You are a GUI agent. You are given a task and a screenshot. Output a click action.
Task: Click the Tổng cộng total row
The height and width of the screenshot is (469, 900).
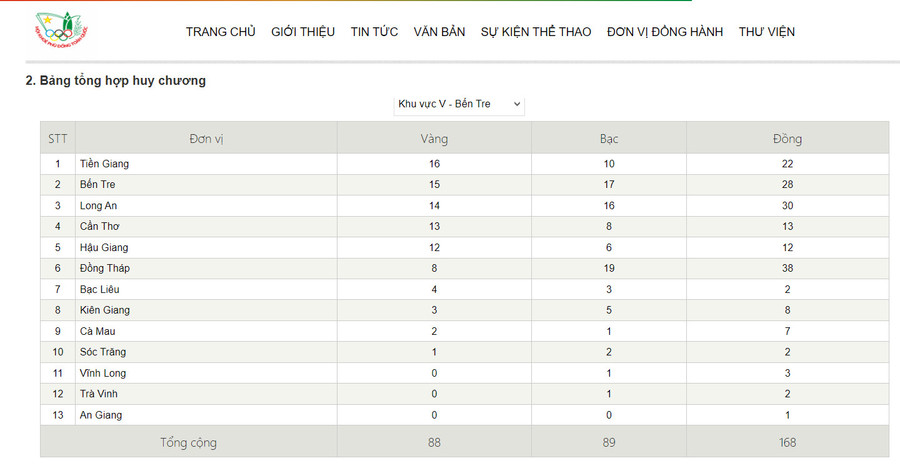coord(188,442)
